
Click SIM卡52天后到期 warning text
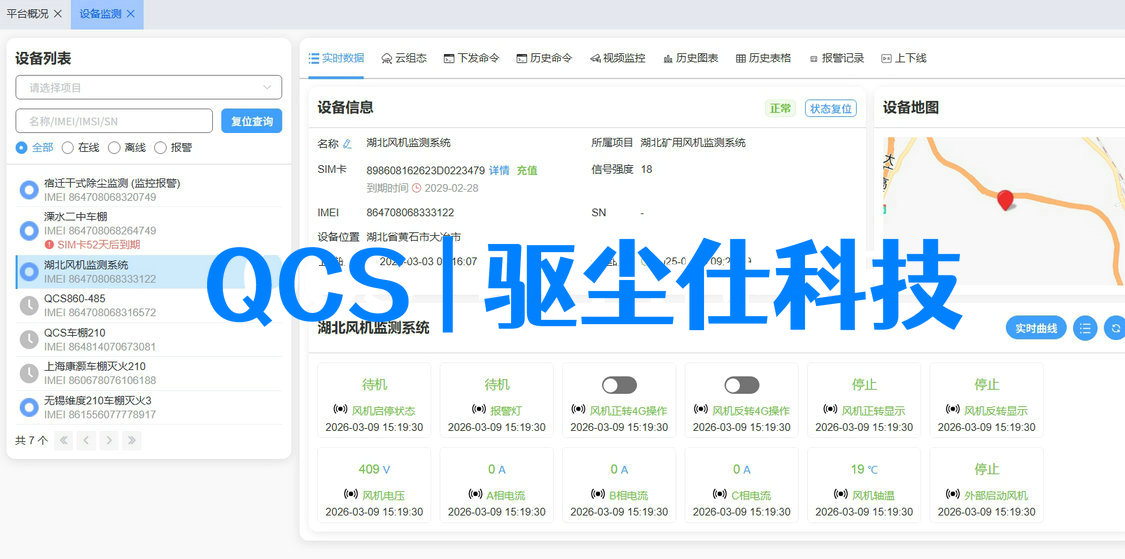(x=98, y=245)
